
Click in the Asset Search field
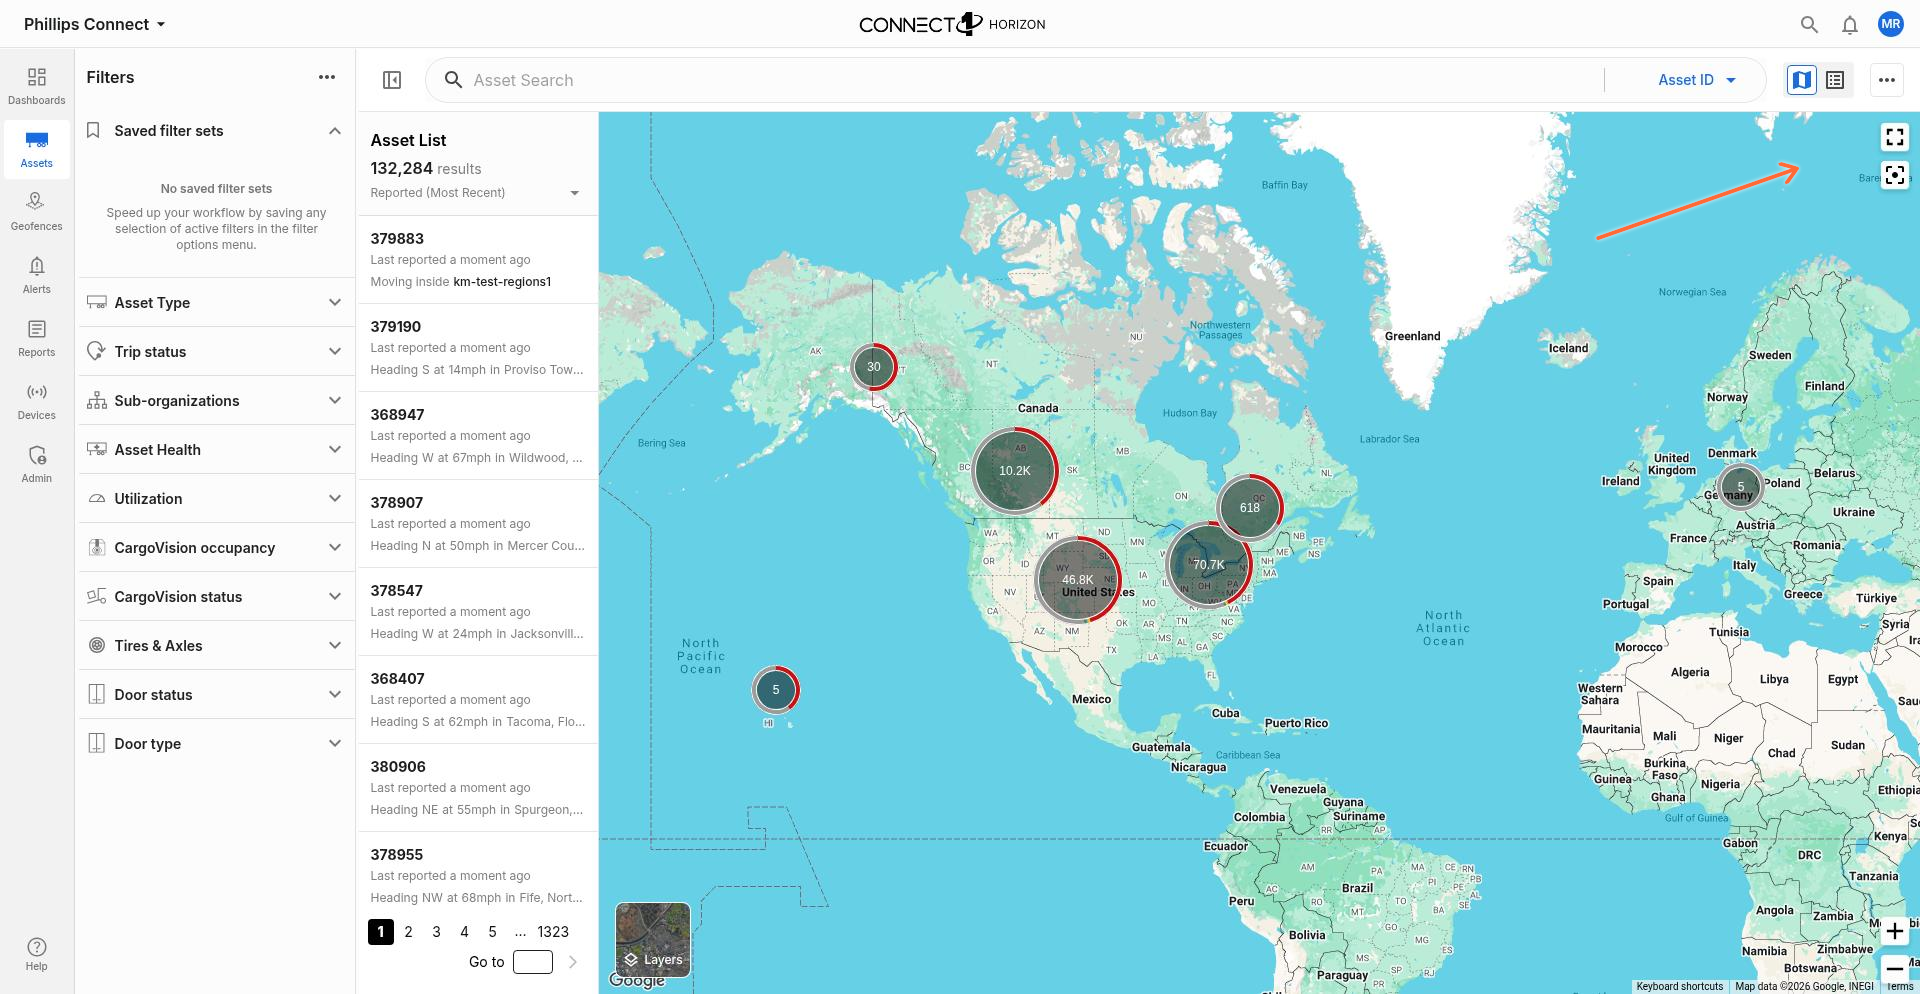(1030, 80)
